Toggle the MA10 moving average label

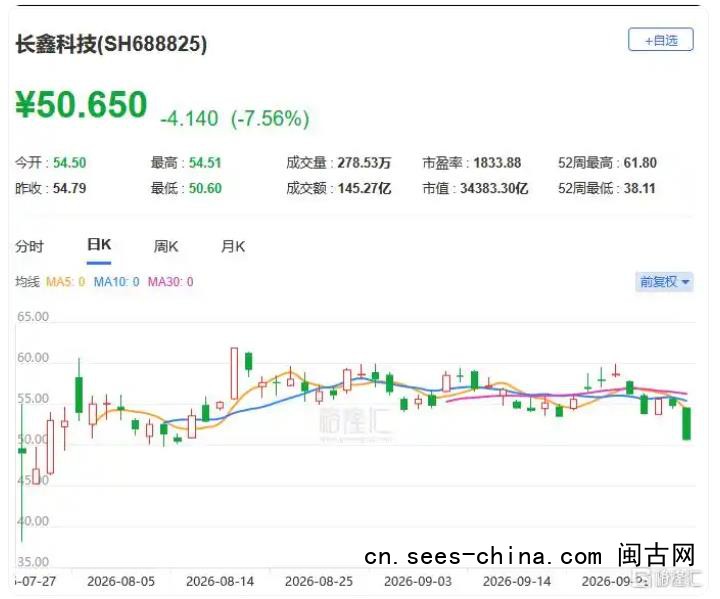click(116, 282)
